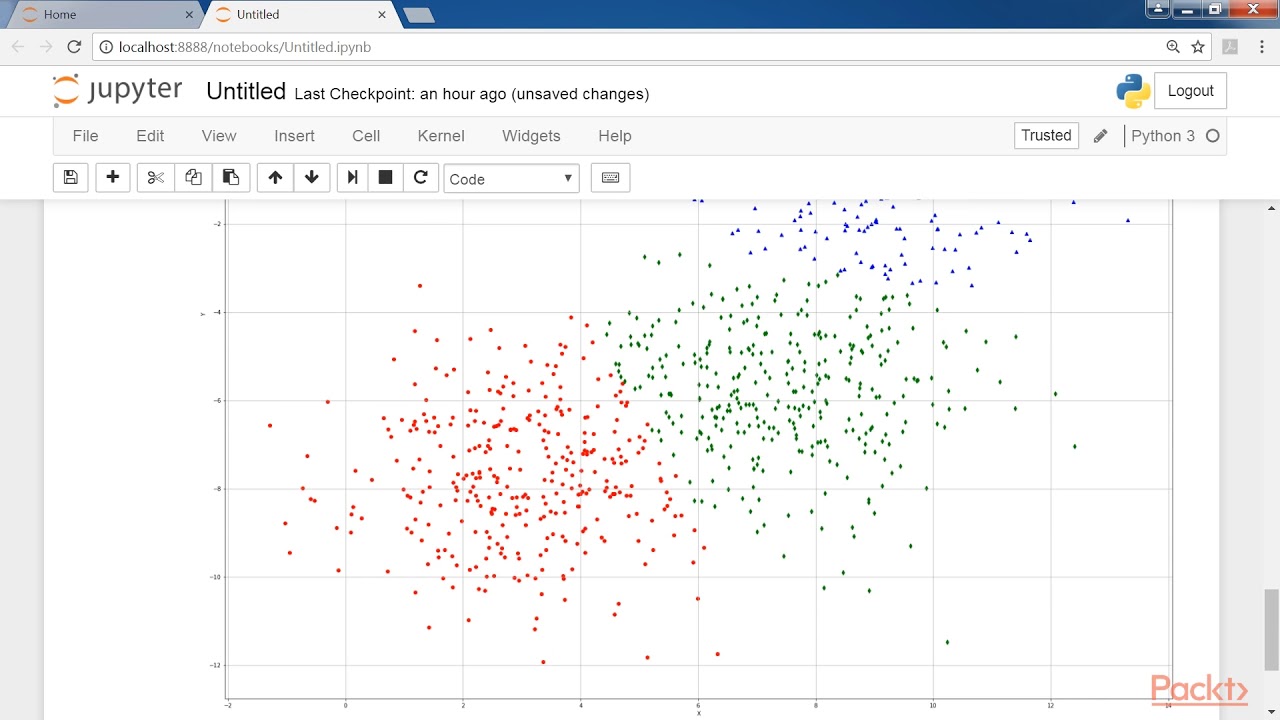The height and width of the screenshot is (720, 1280).
Task: Open the Widgets menu
Action: coord(531,136)
